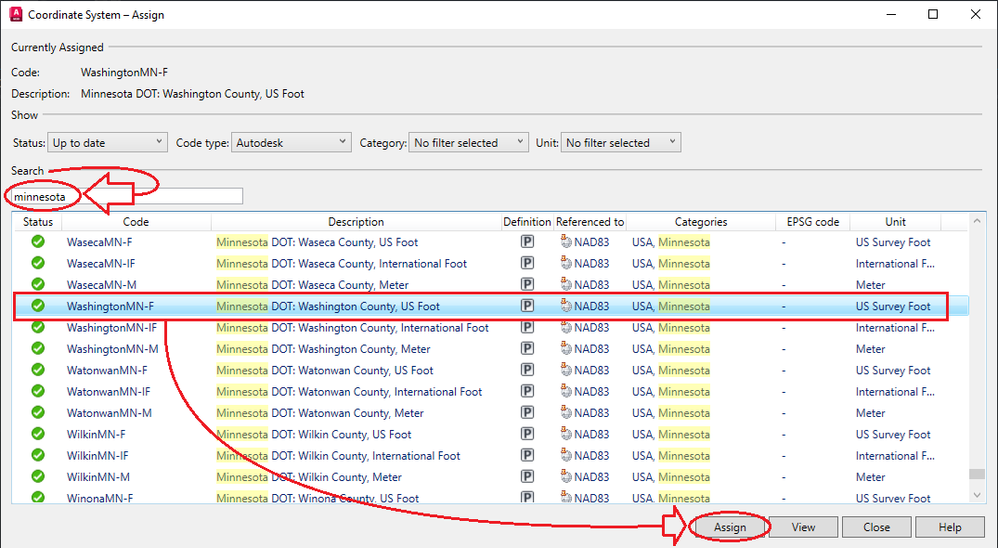Click the projected definition icon of WashingtonMN-M
Image resolution: width=998 pixels, height=548 pixels.
point(527,349)
